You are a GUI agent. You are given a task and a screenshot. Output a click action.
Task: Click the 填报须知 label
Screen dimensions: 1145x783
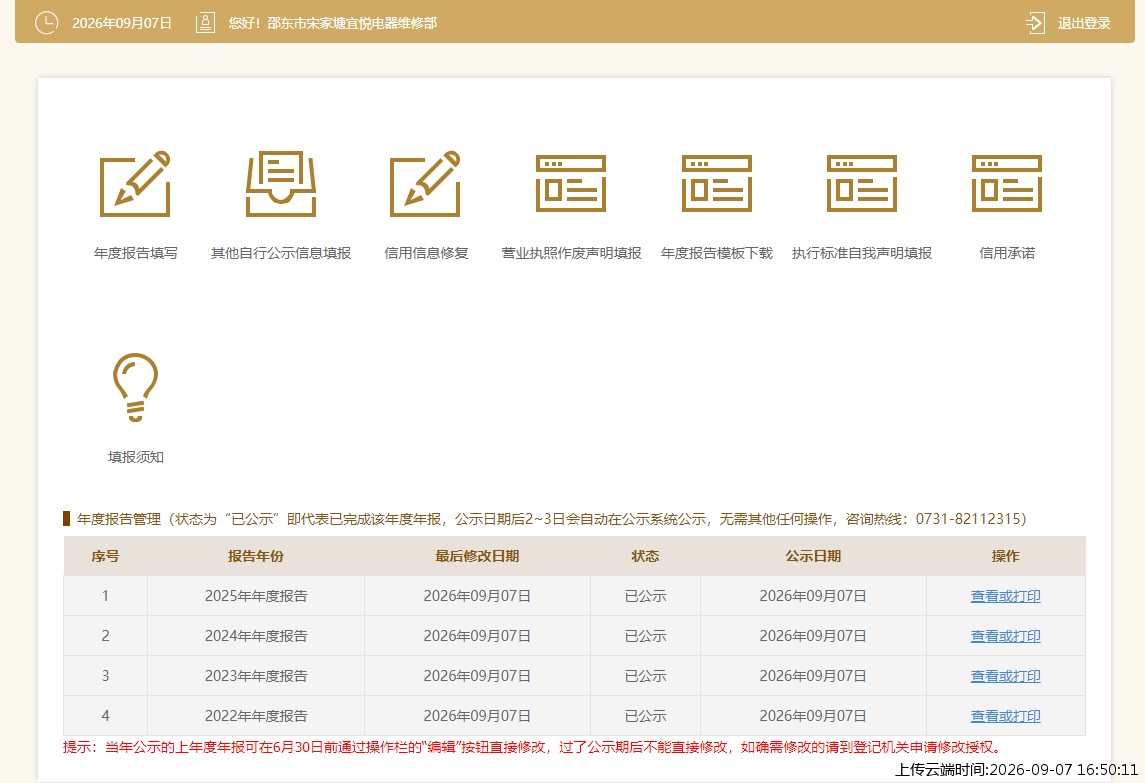click(136, 457)
